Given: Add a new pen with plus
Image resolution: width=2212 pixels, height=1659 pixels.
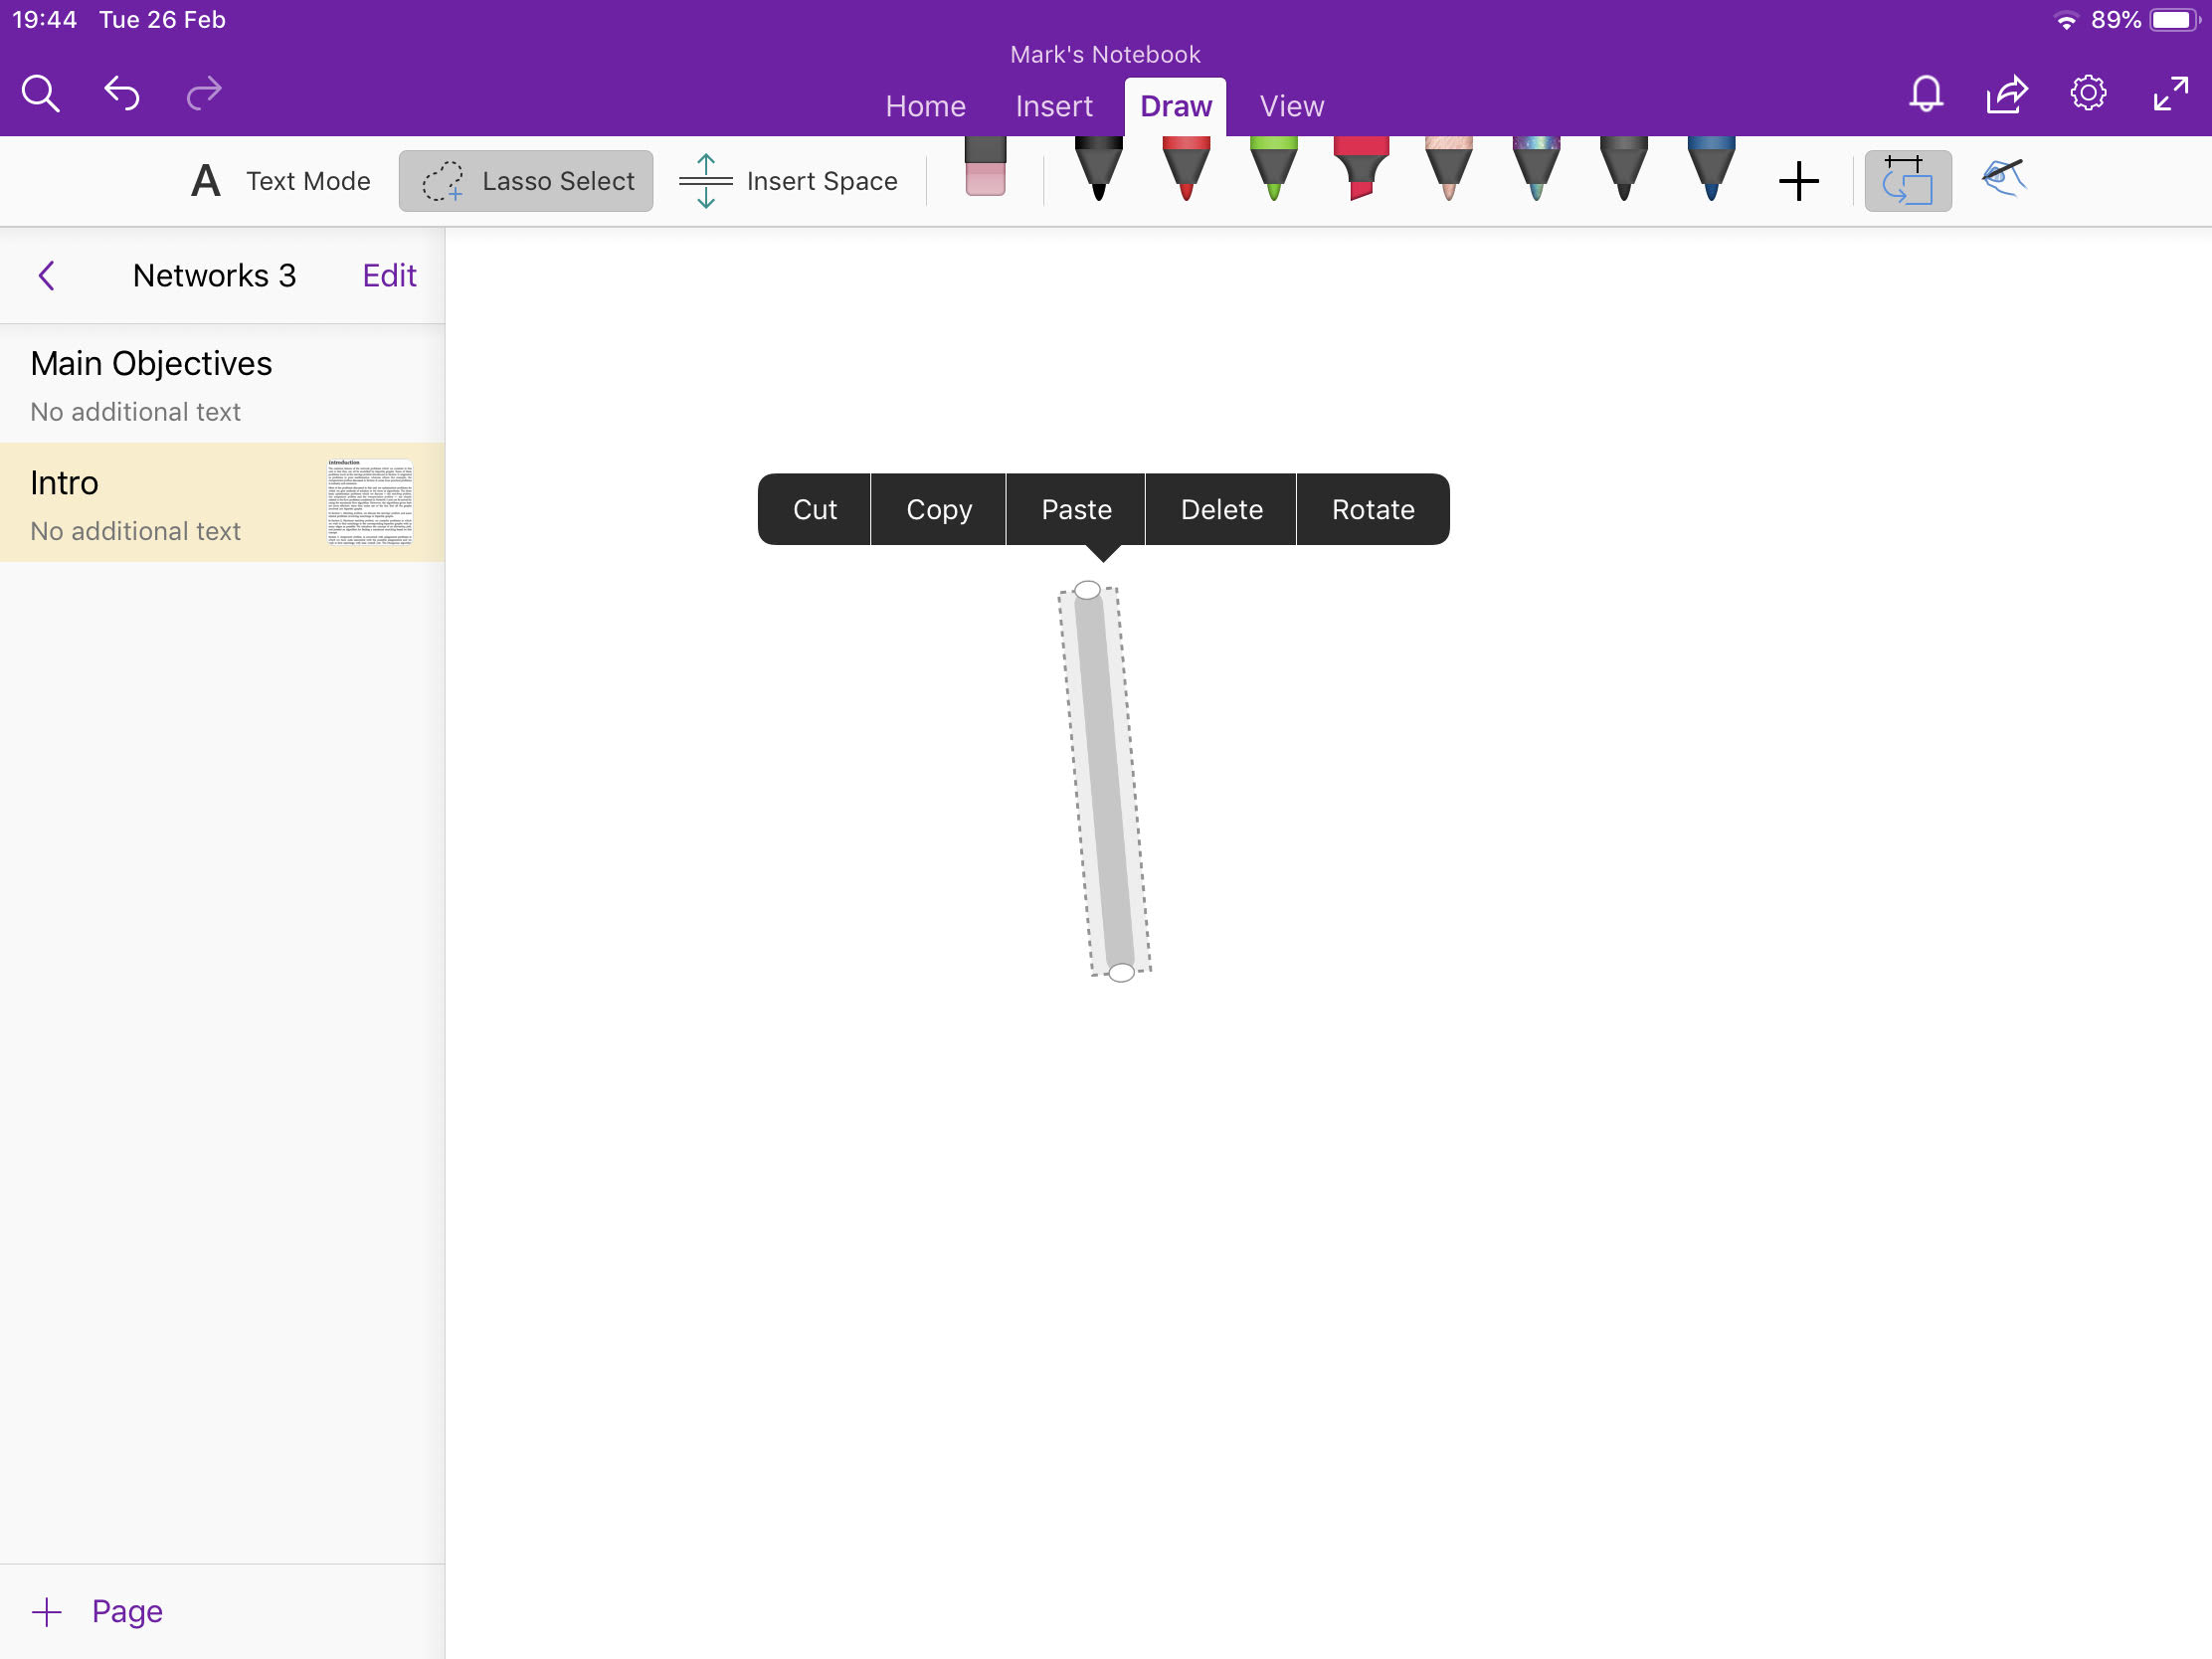Looking at the screenshot, I should (1798, 181).
